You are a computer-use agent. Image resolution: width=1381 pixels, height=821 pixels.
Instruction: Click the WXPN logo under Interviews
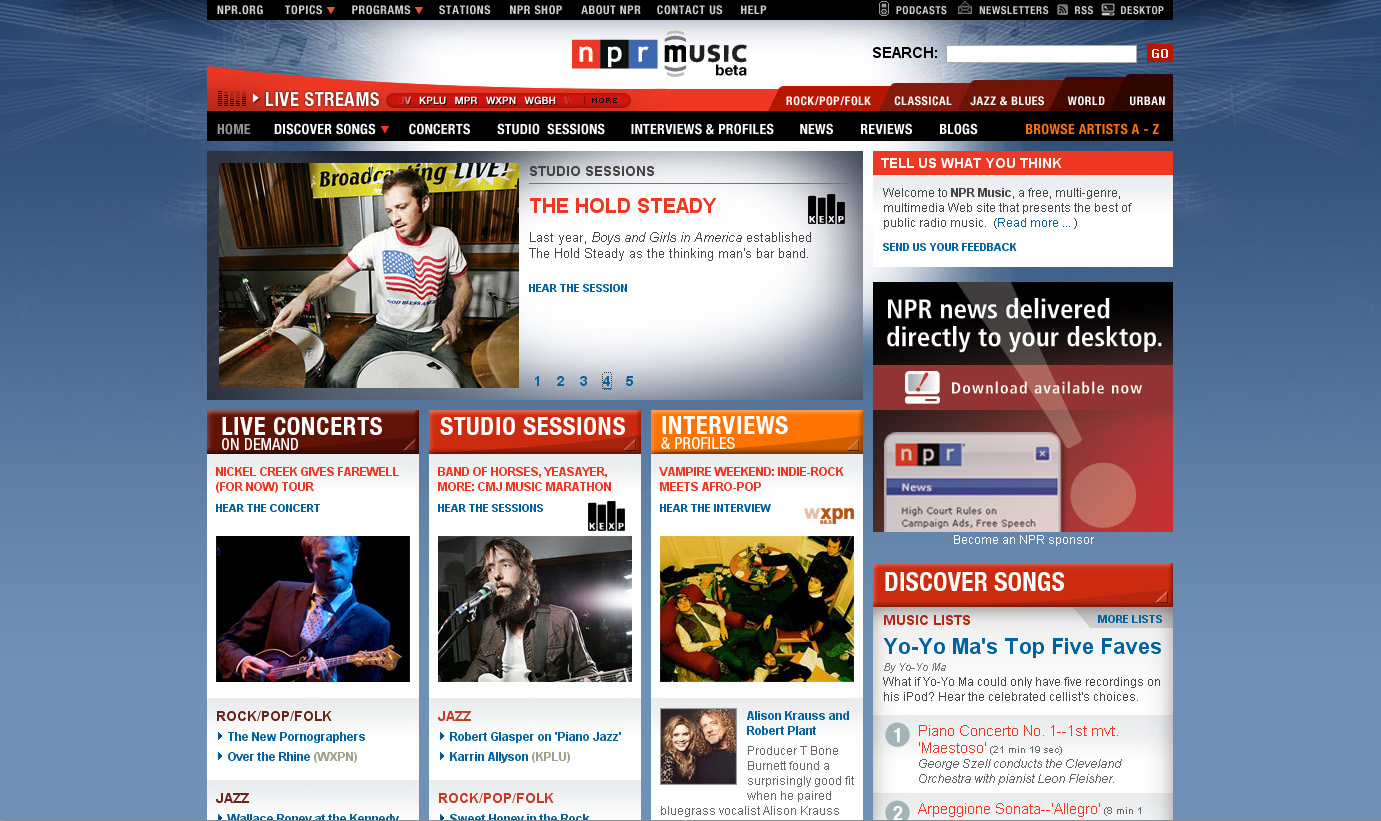click(829, 514)
